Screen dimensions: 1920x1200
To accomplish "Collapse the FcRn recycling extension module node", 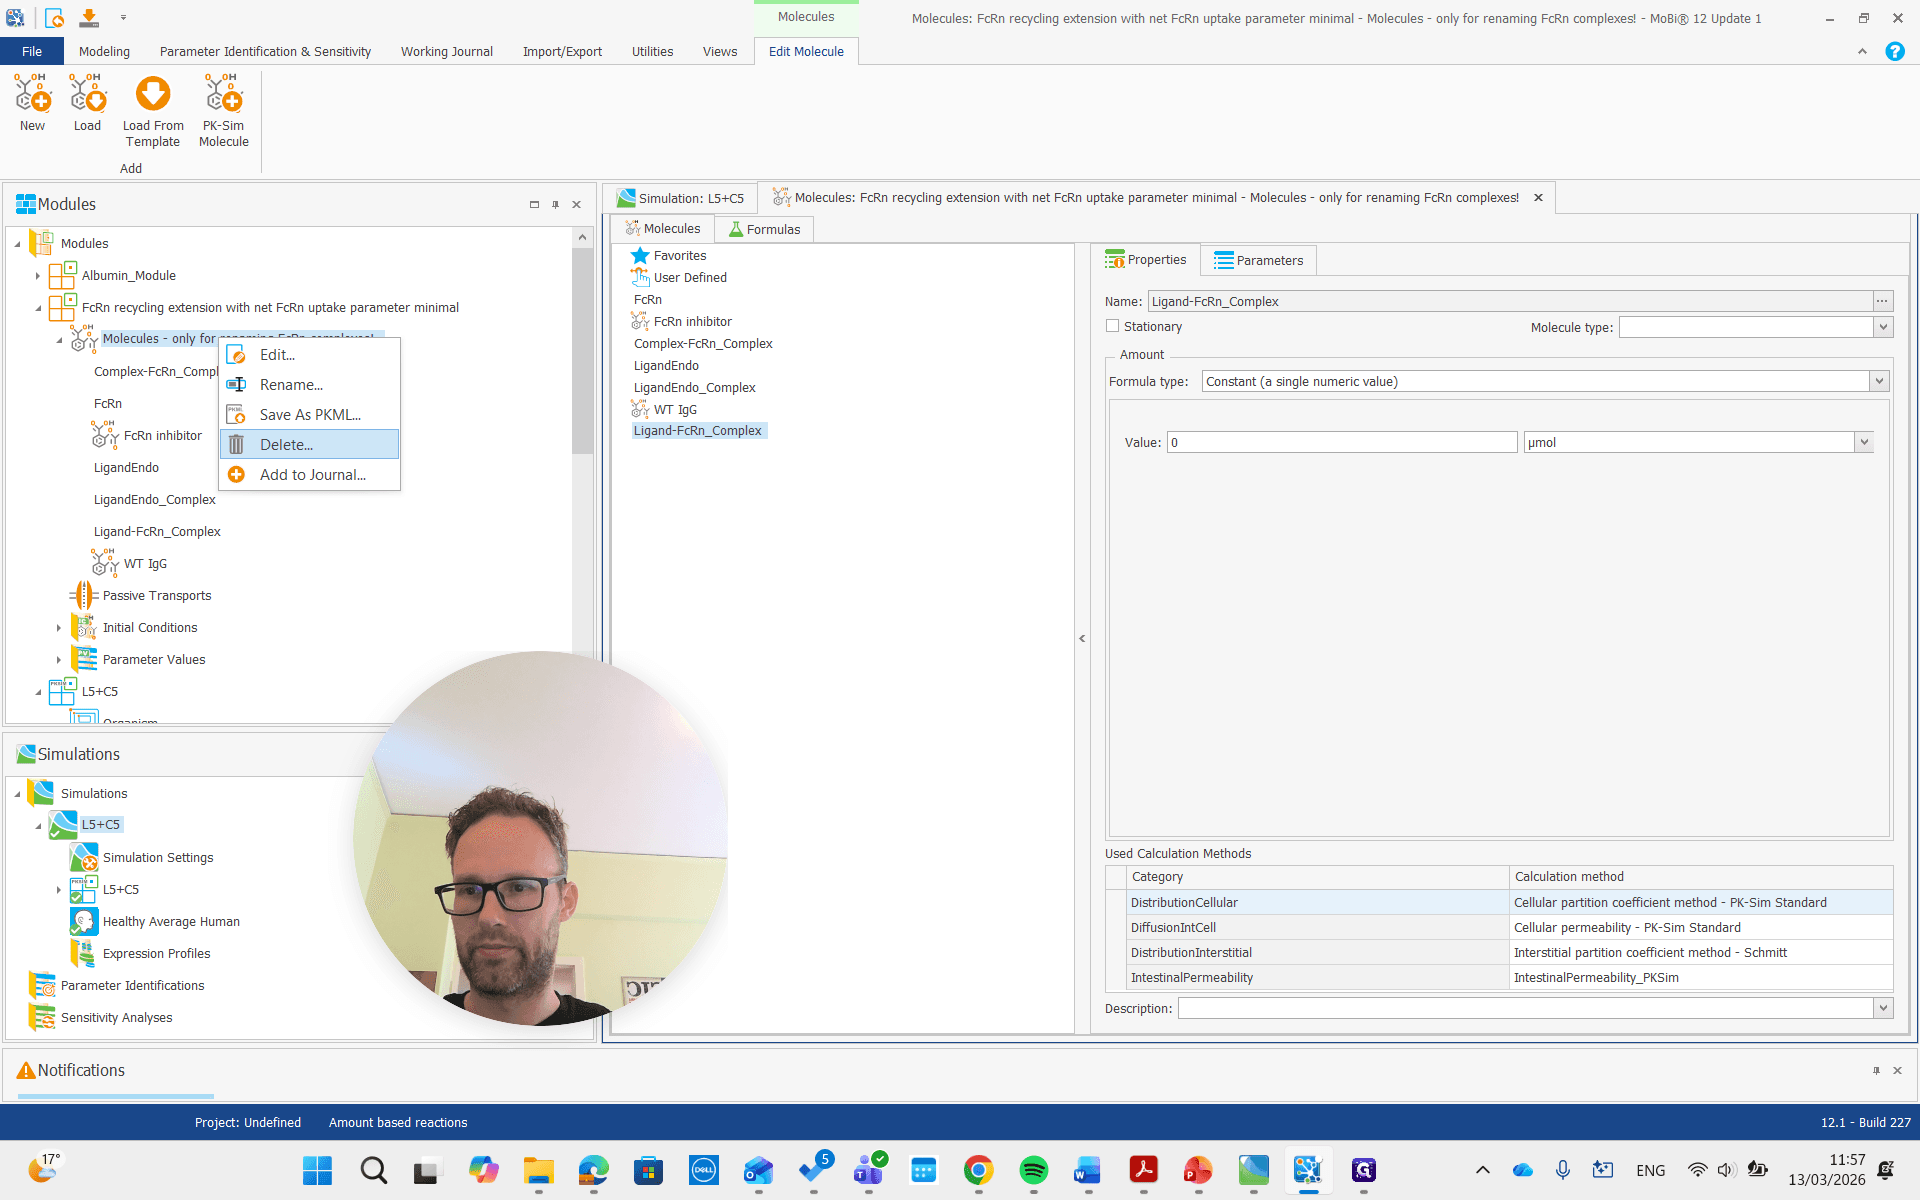I will coord(38,308).
